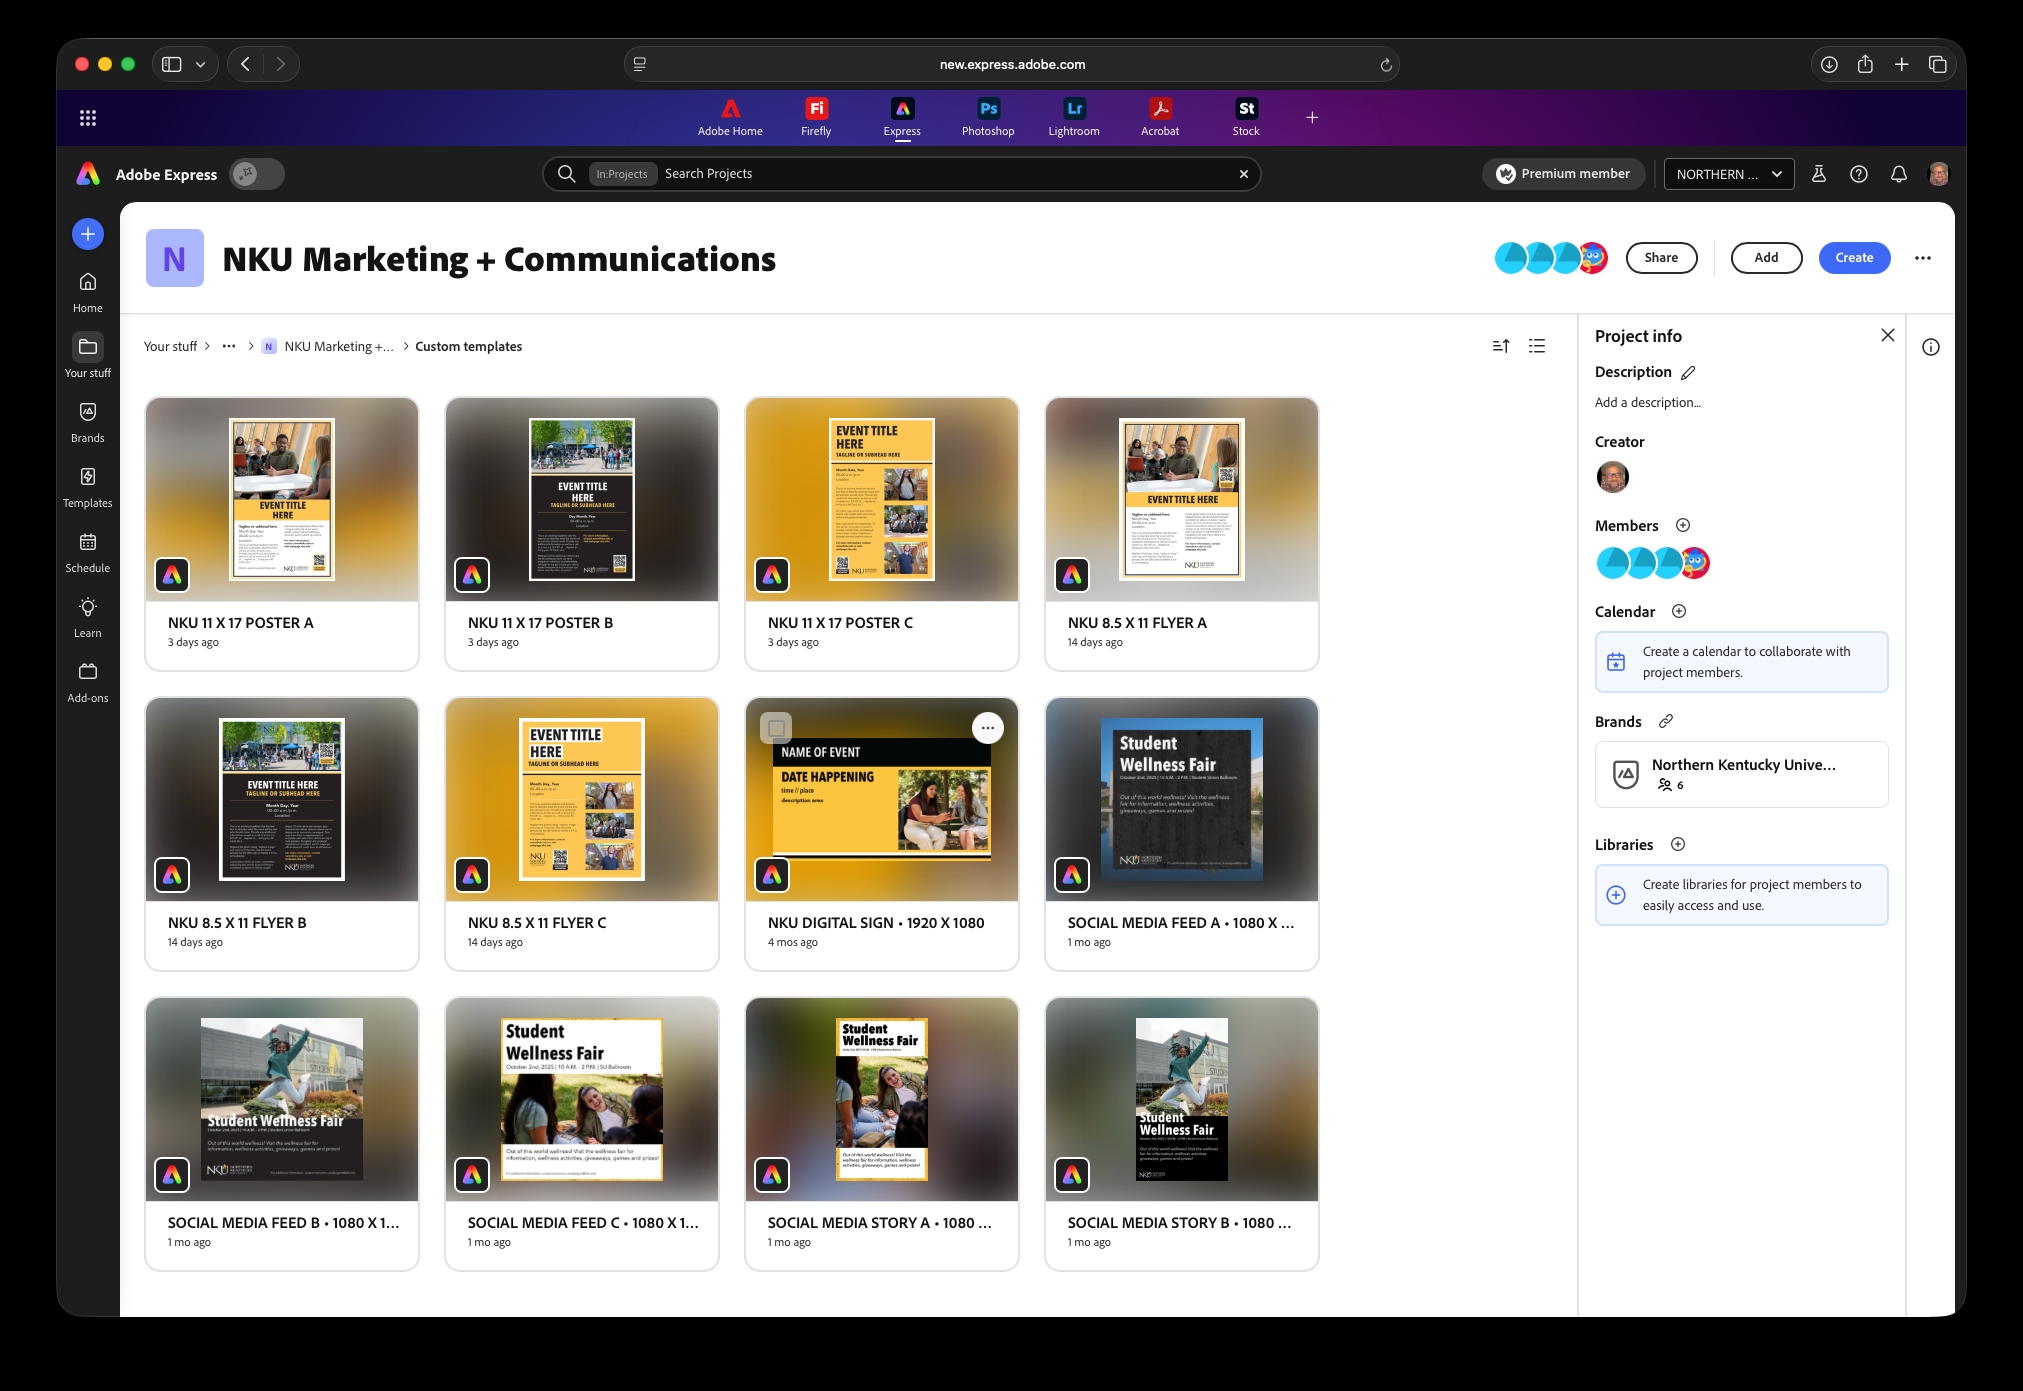Screen dimensions: 2023x1391
Task: Check the NKU Digital Sign selection checkbox
Action: click(x=776, y=728)
